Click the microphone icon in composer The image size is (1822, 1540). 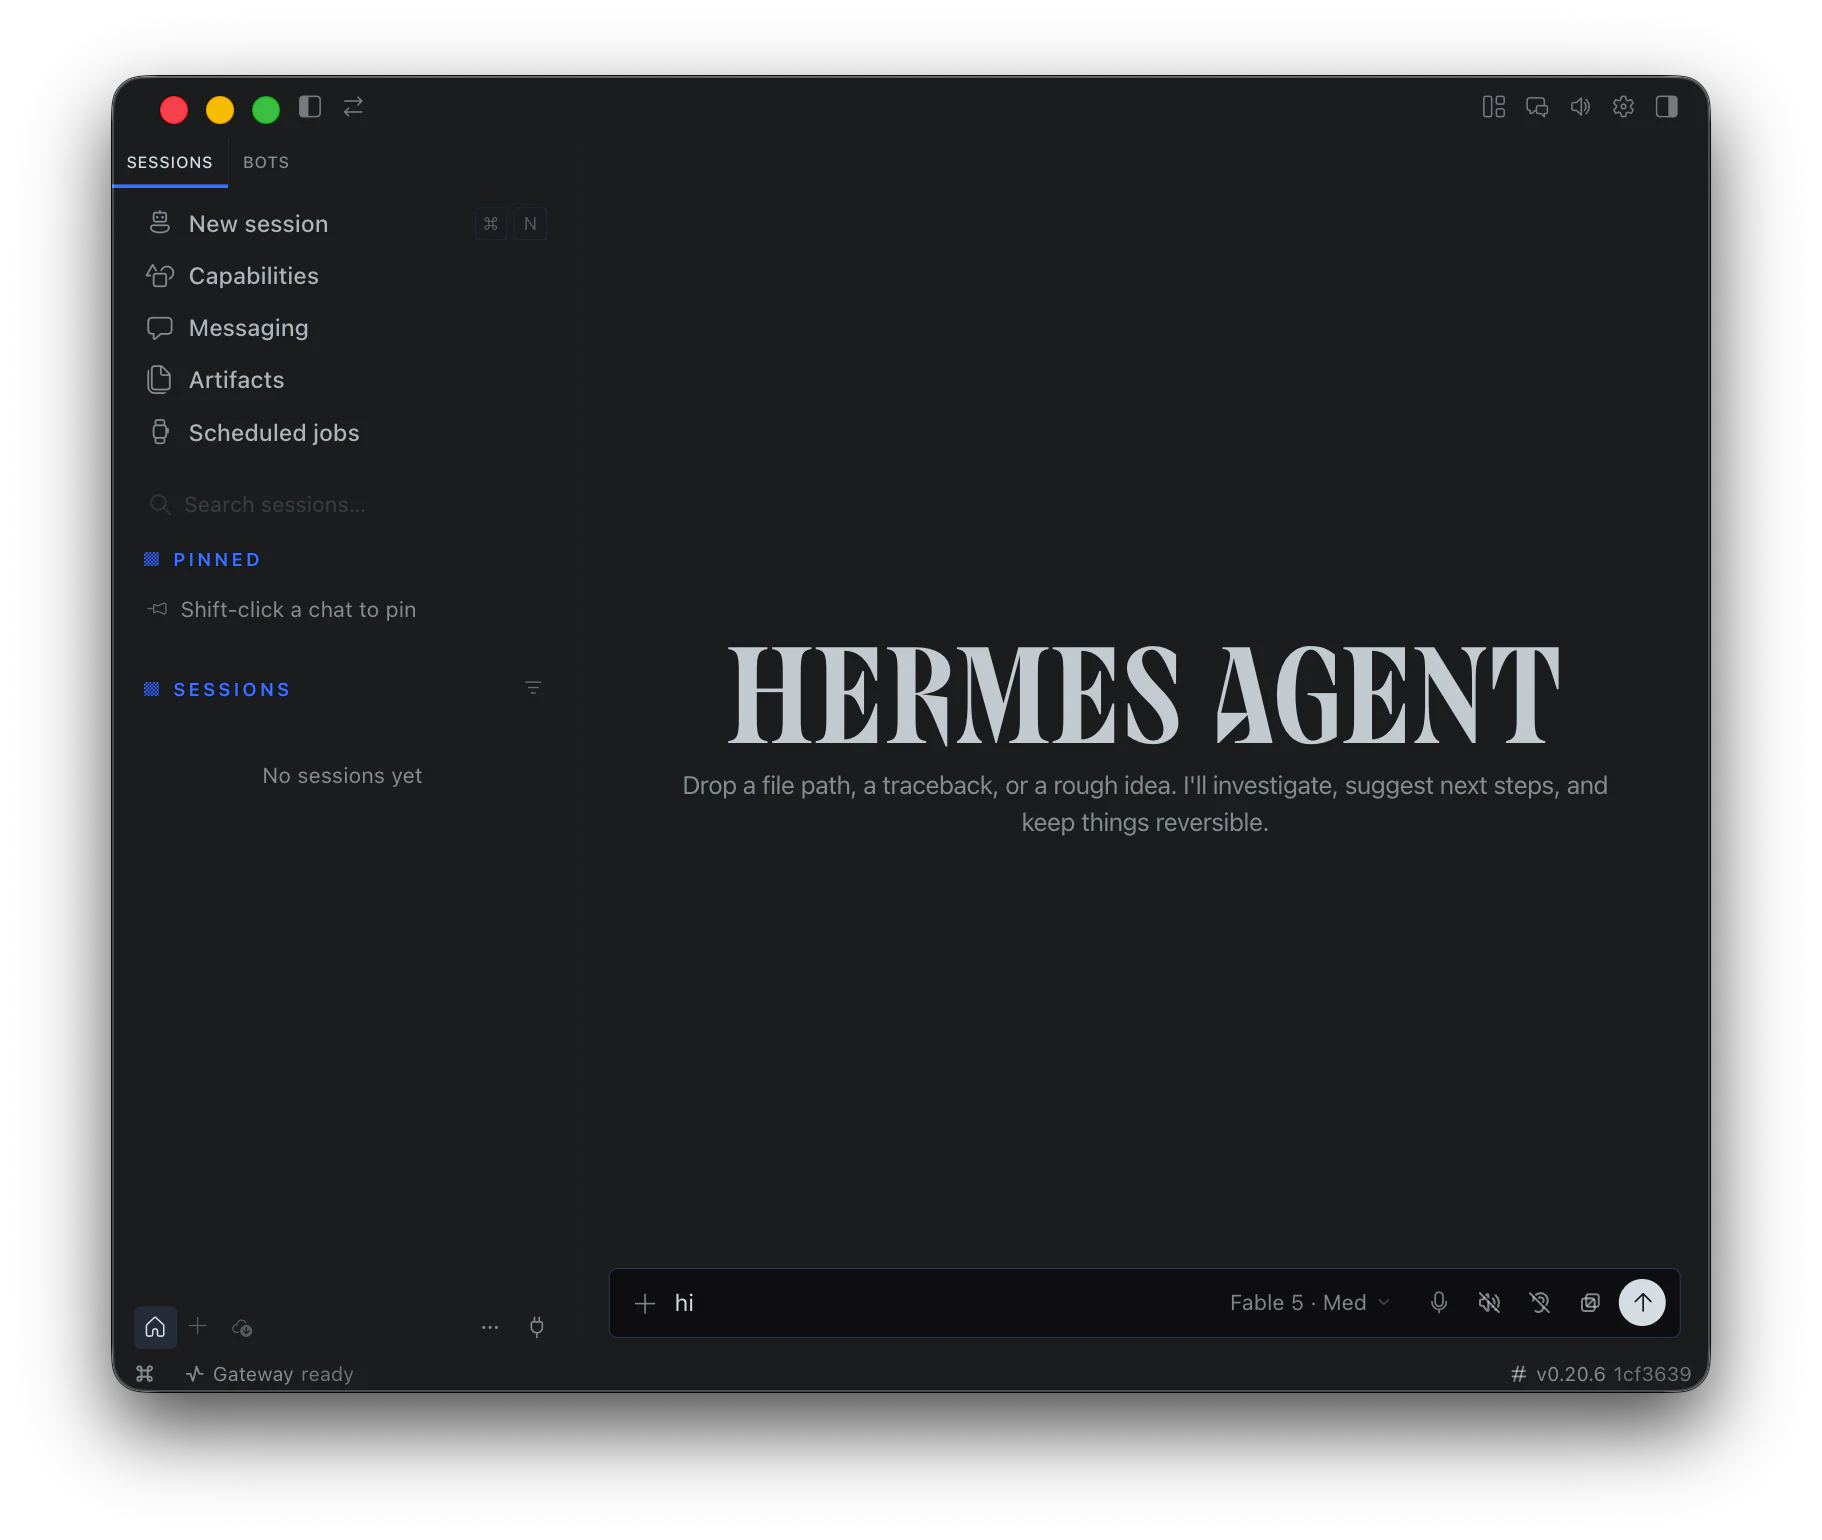(1439, 1303)
